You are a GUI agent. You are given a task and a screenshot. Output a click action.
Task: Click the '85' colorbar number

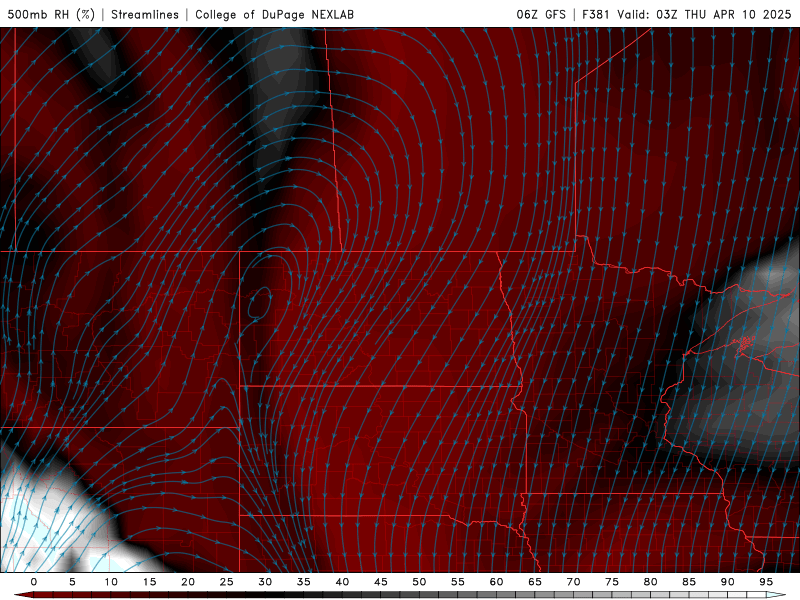(x=689, y=582)
